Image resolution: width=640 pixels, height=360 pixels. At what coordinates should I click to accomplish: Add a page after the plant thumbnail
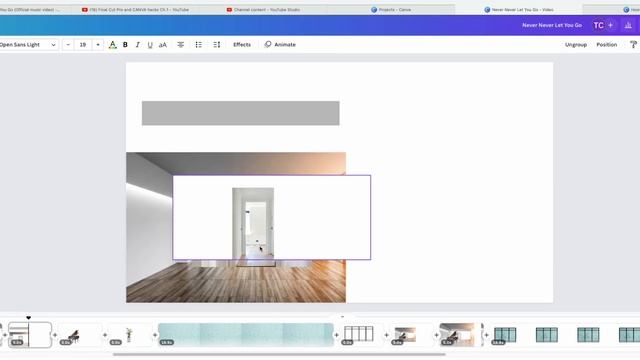coord(155,335)
